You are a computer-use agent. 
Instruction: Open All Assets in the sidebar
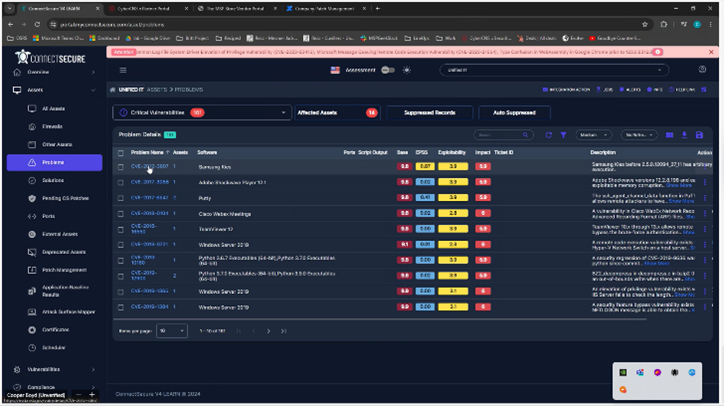coord(54,109)
